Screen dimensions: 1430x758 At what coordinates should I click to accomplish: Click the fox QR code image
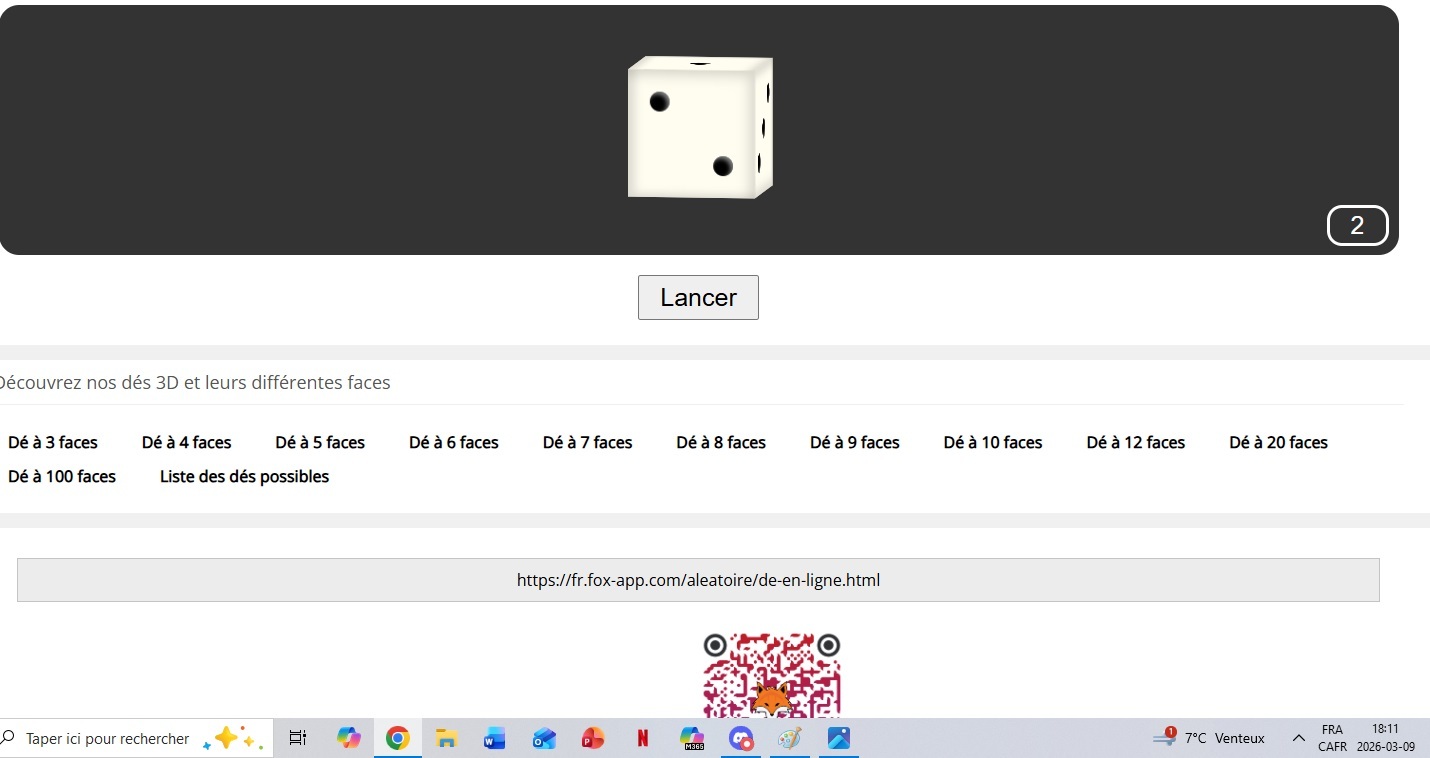click(x=771, y=675)
